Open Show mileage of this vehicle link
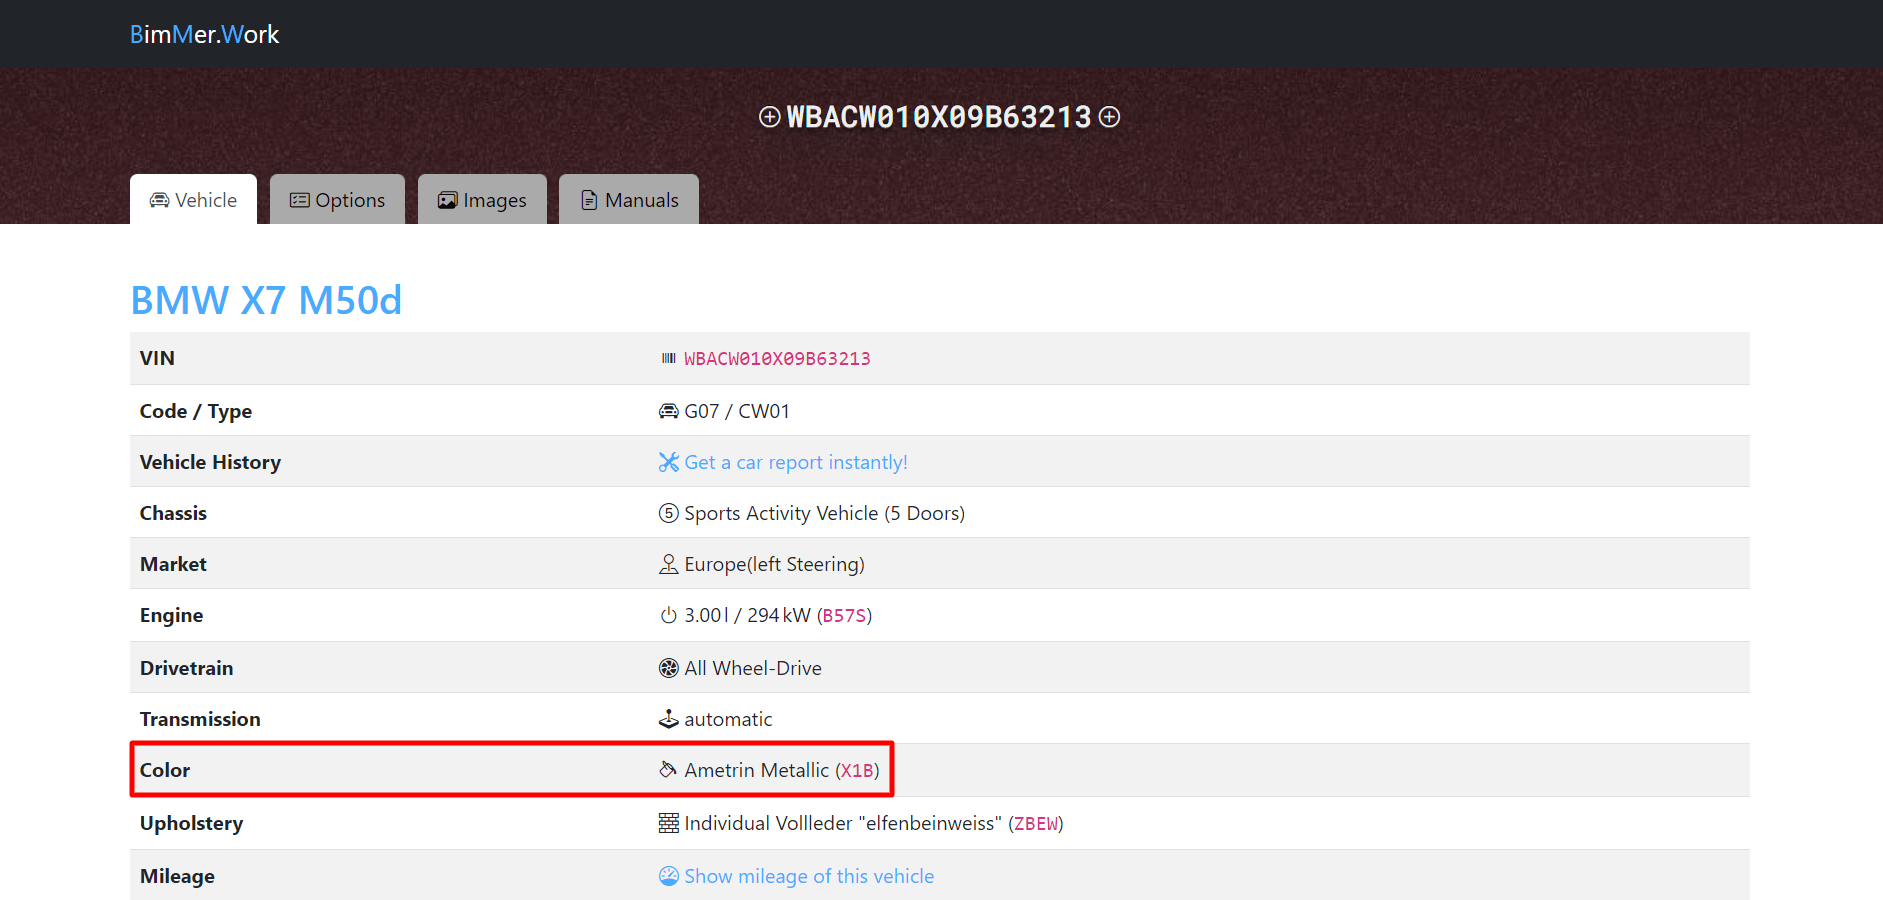1883x900 pixels. coord(809,876)
